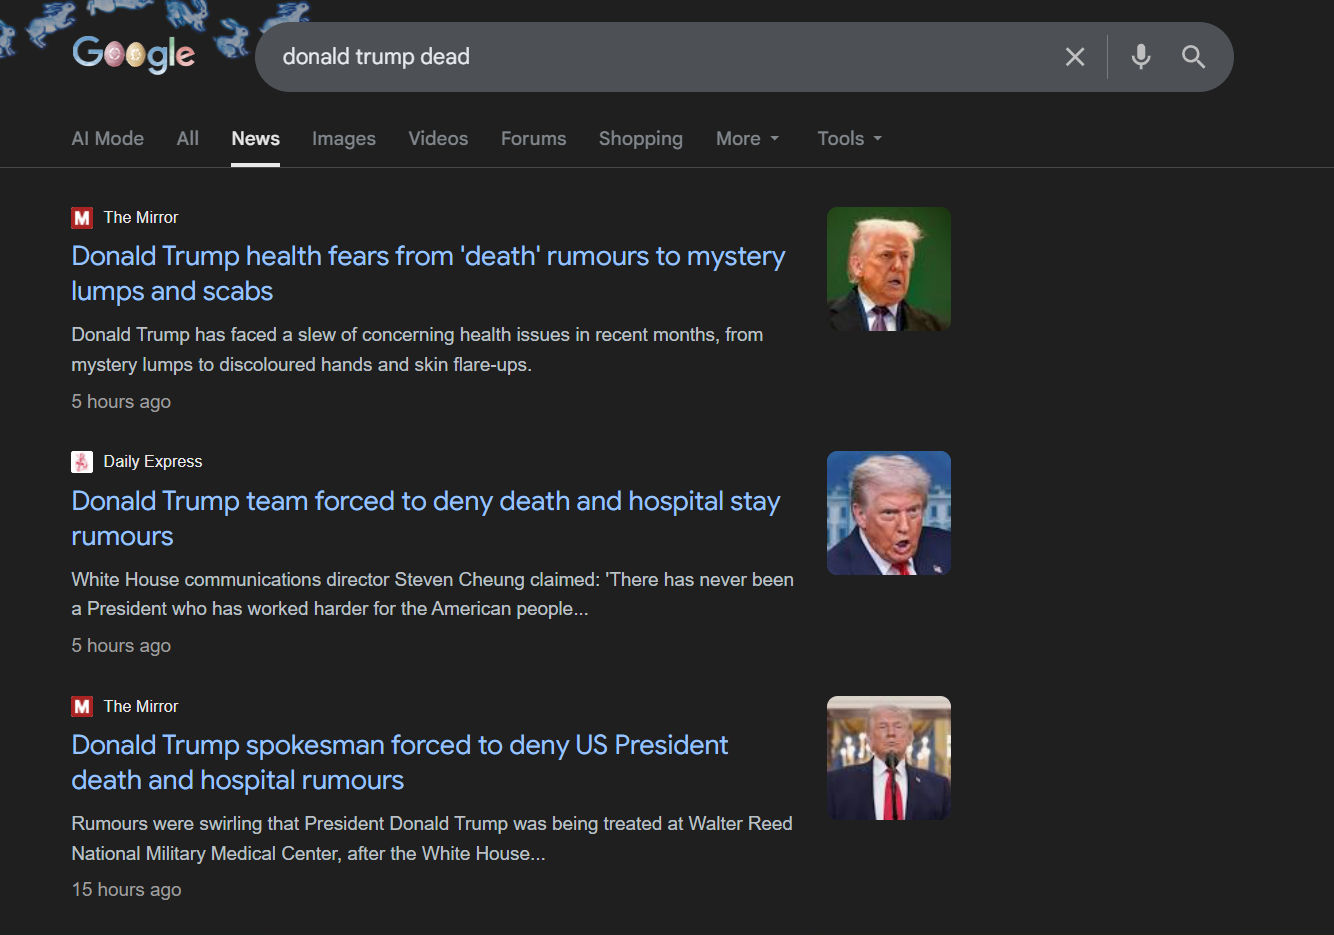Switch to the All results tab
Viewport: 1334px width, 935px height.
tap(187, 139)
